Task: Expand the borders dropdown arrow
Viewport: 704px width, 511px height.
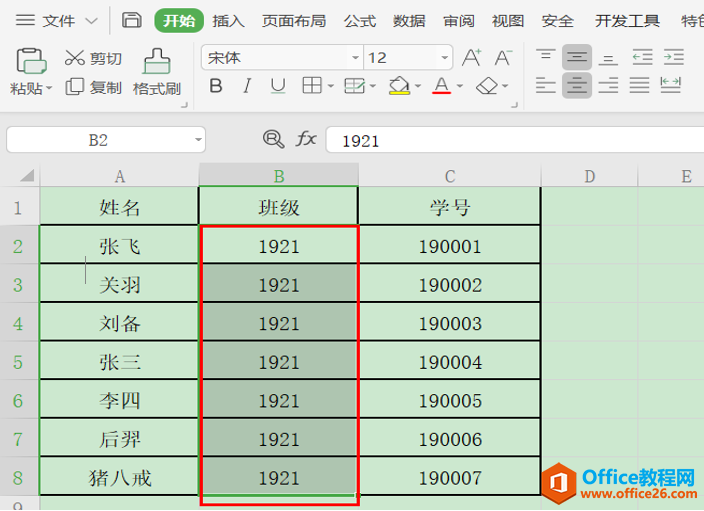Action: tap(330, 86)
